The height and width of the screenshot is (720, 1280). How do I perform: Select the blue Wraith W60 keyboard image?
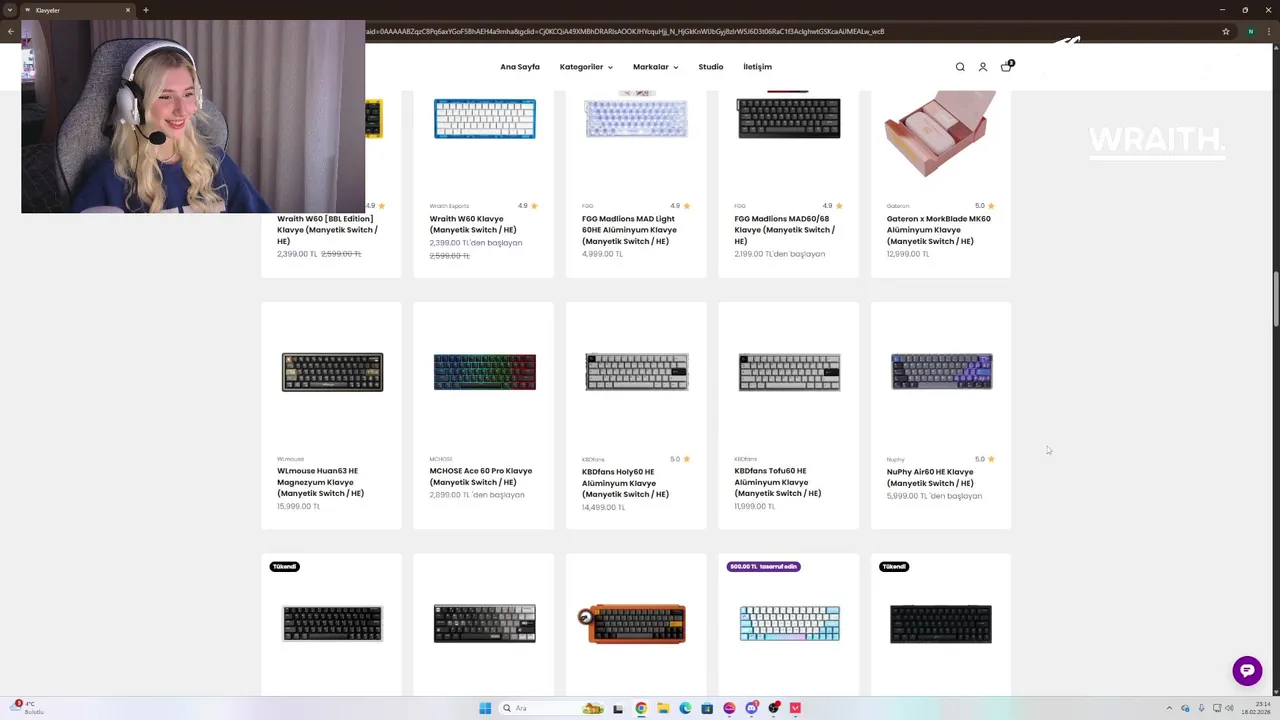point(484,119)
